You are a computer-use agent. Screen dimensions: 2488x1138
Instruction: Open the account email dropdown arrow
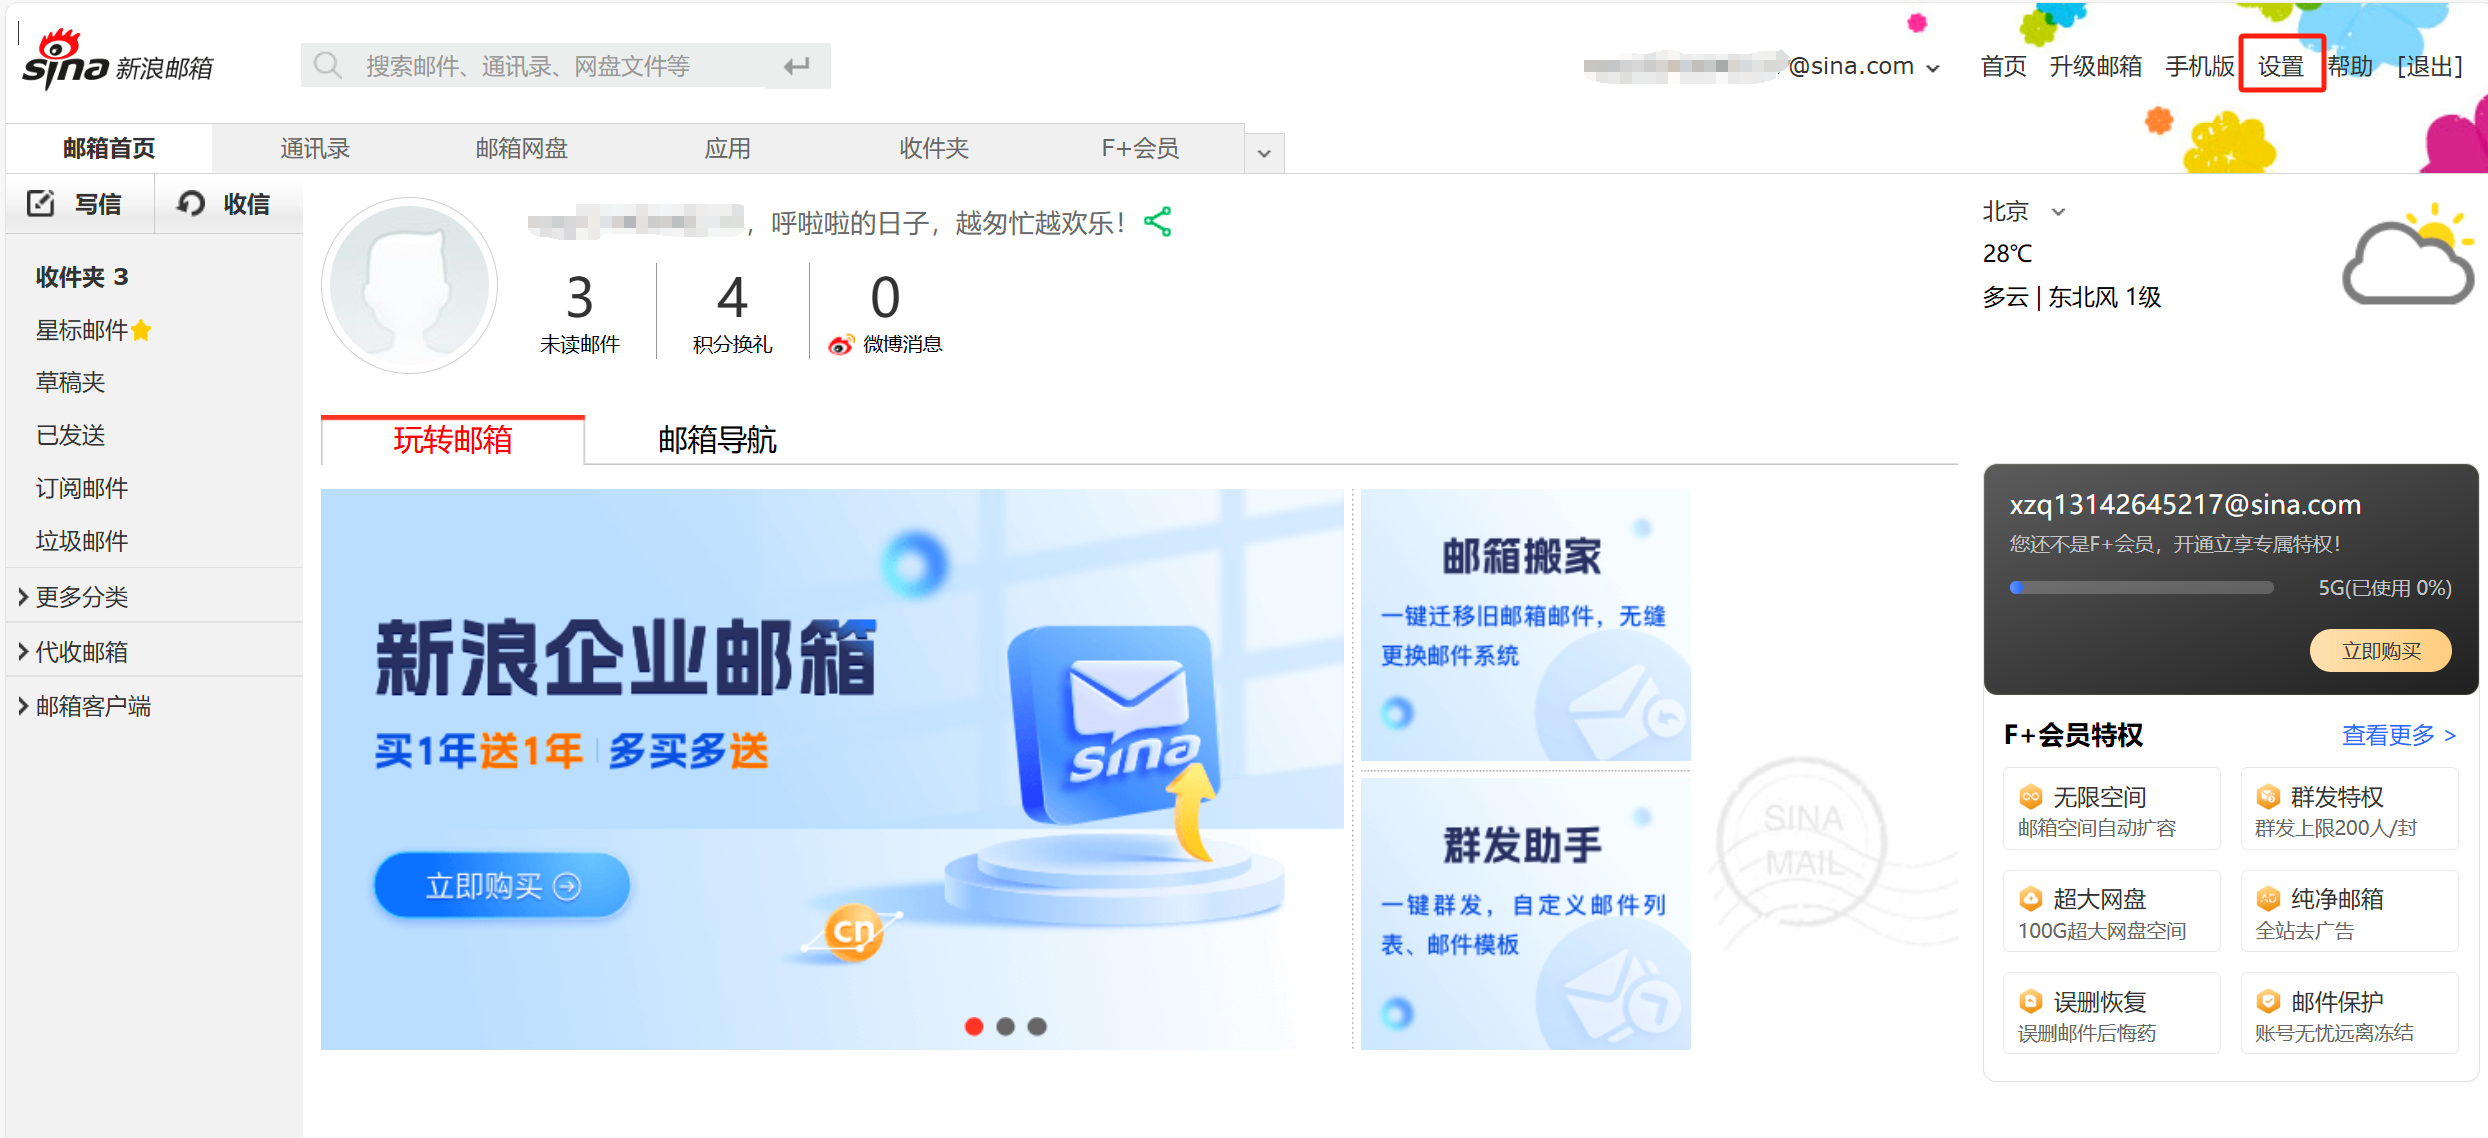click(1933, 68)
